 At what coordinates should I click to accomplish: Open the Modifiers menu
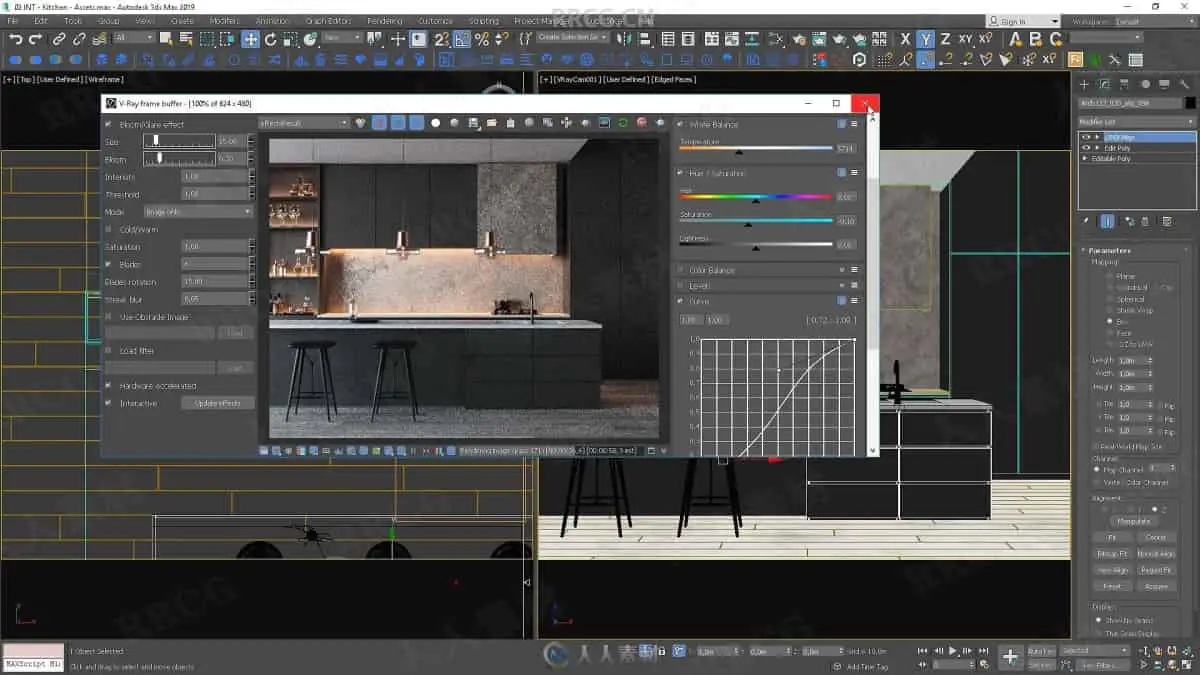(224, 20)
